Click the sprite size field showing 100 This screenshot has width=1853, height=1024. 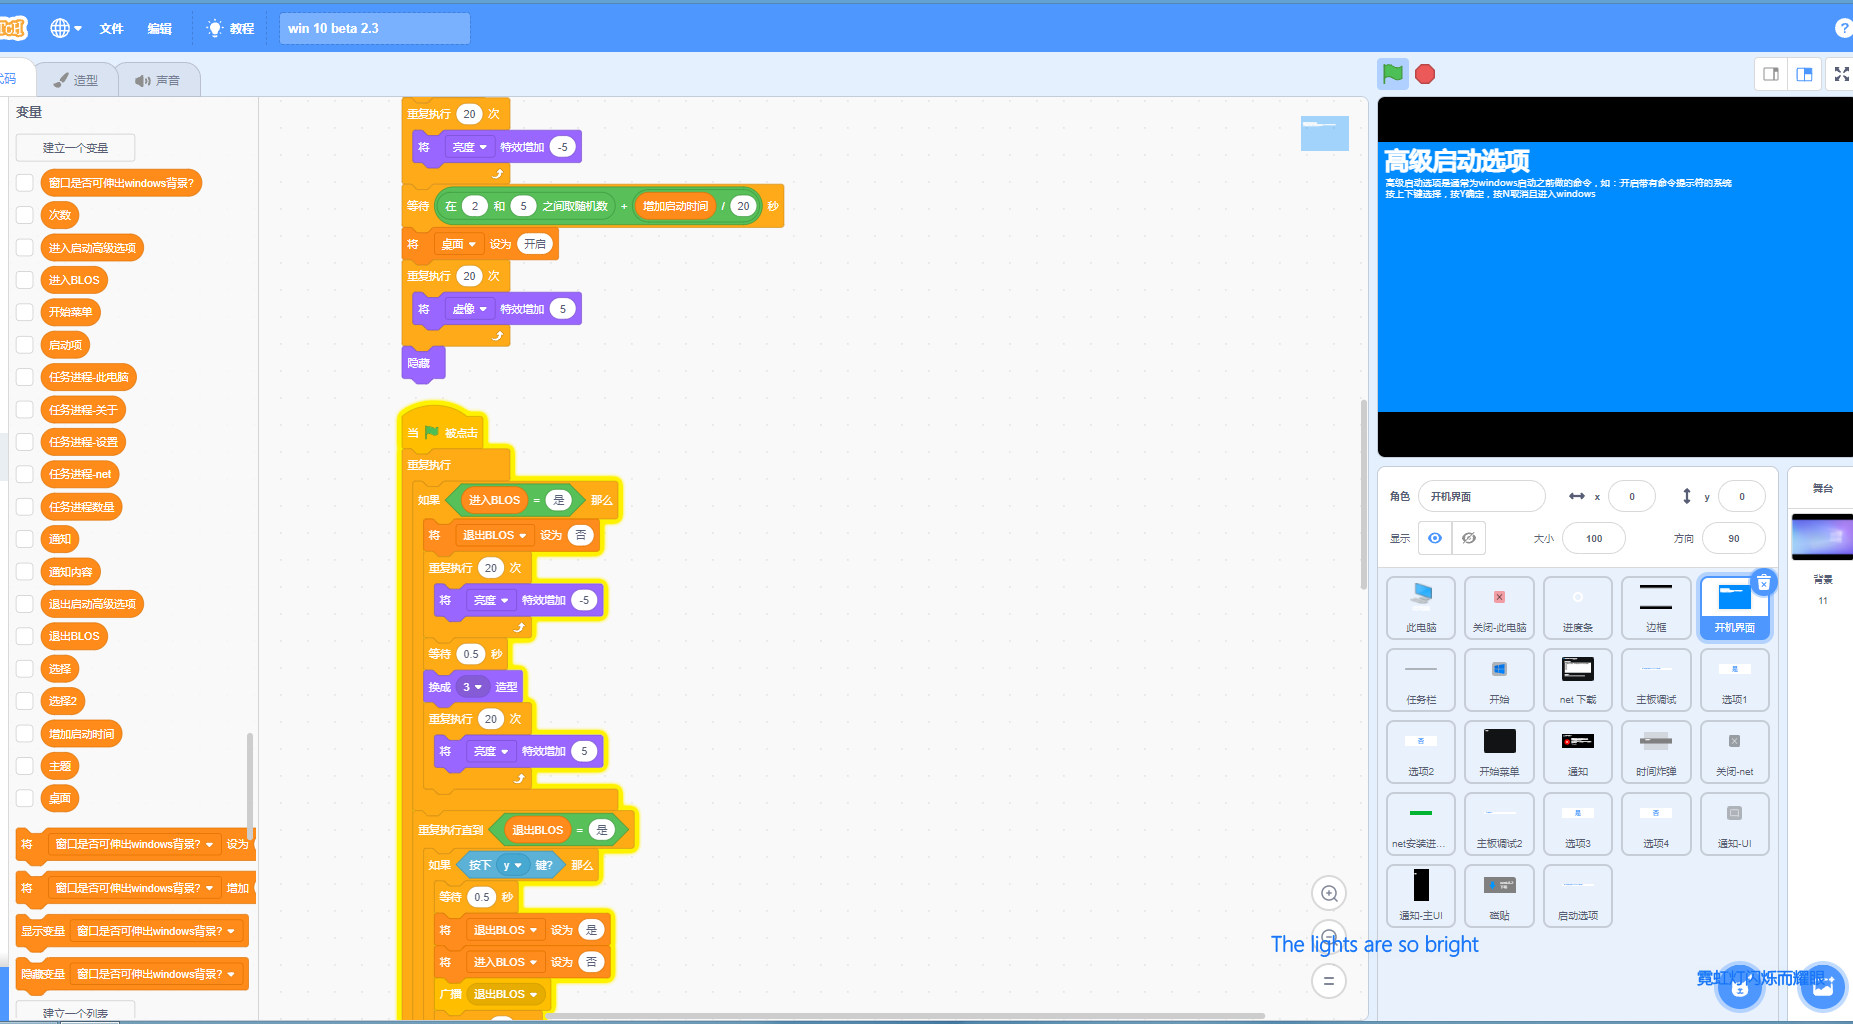(x=1594, y=538)
